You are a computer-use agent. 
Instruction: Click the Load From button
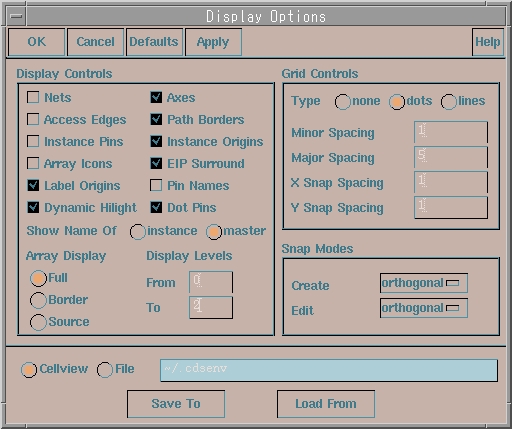[x=326, y=404]
